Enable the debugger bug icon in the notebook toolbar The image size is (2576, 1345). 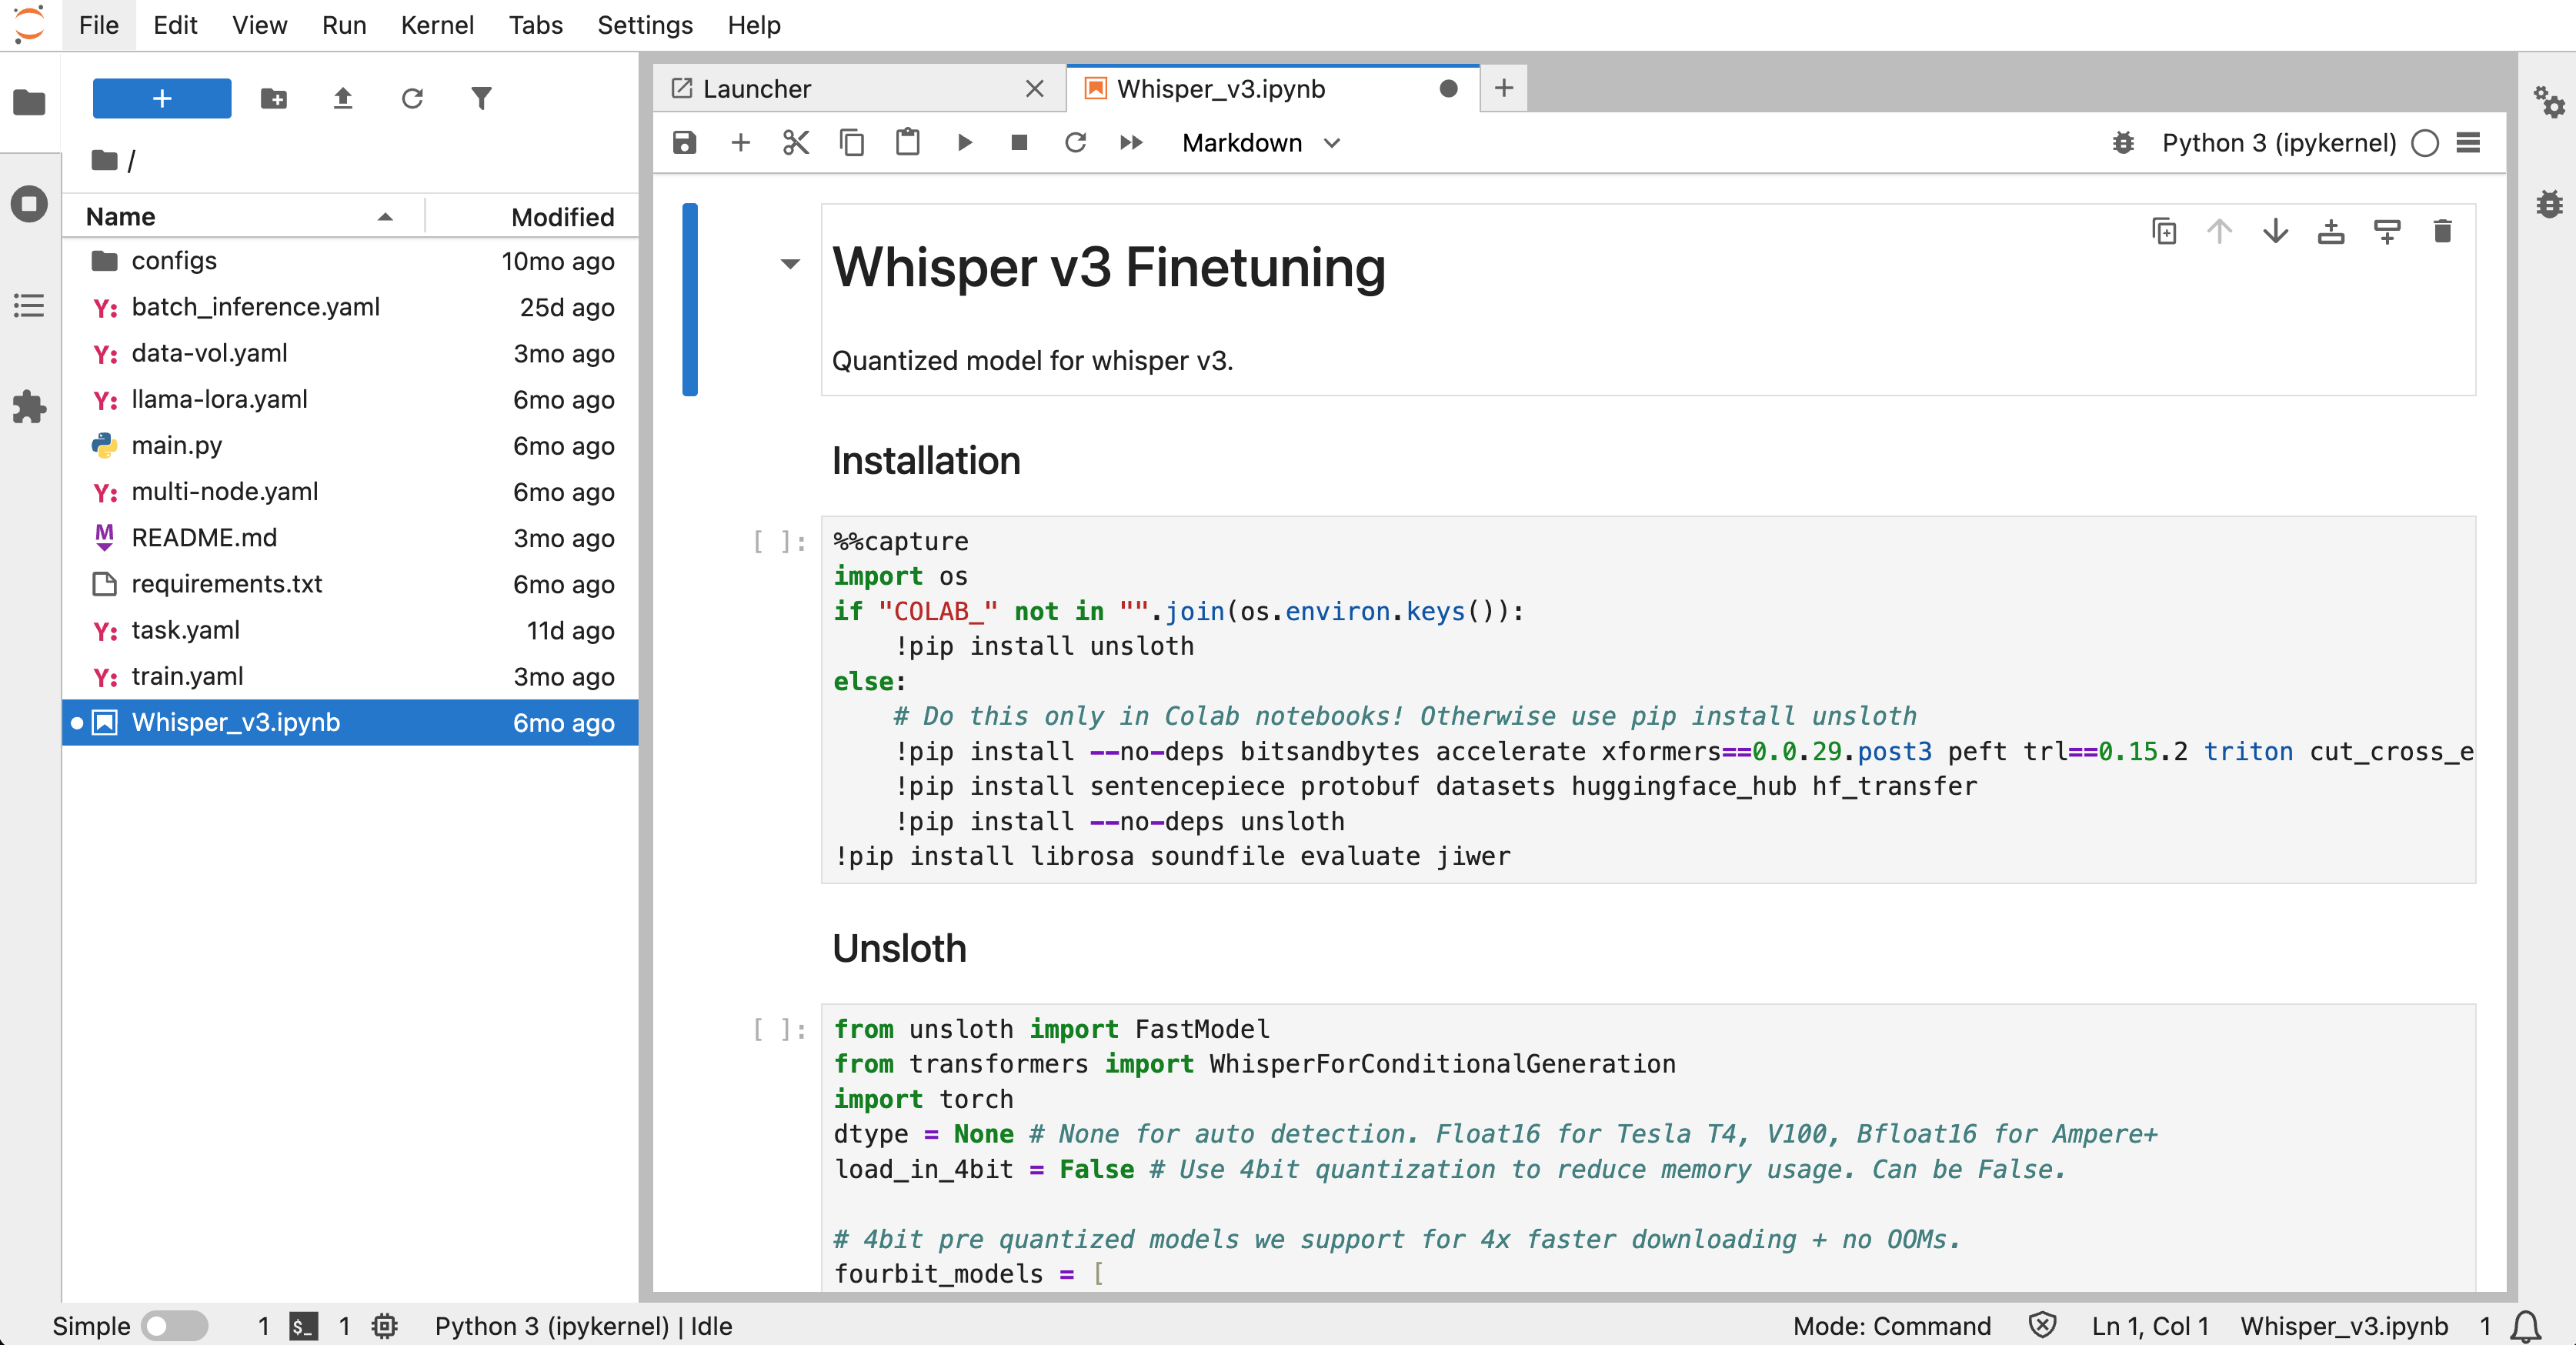2123,143
